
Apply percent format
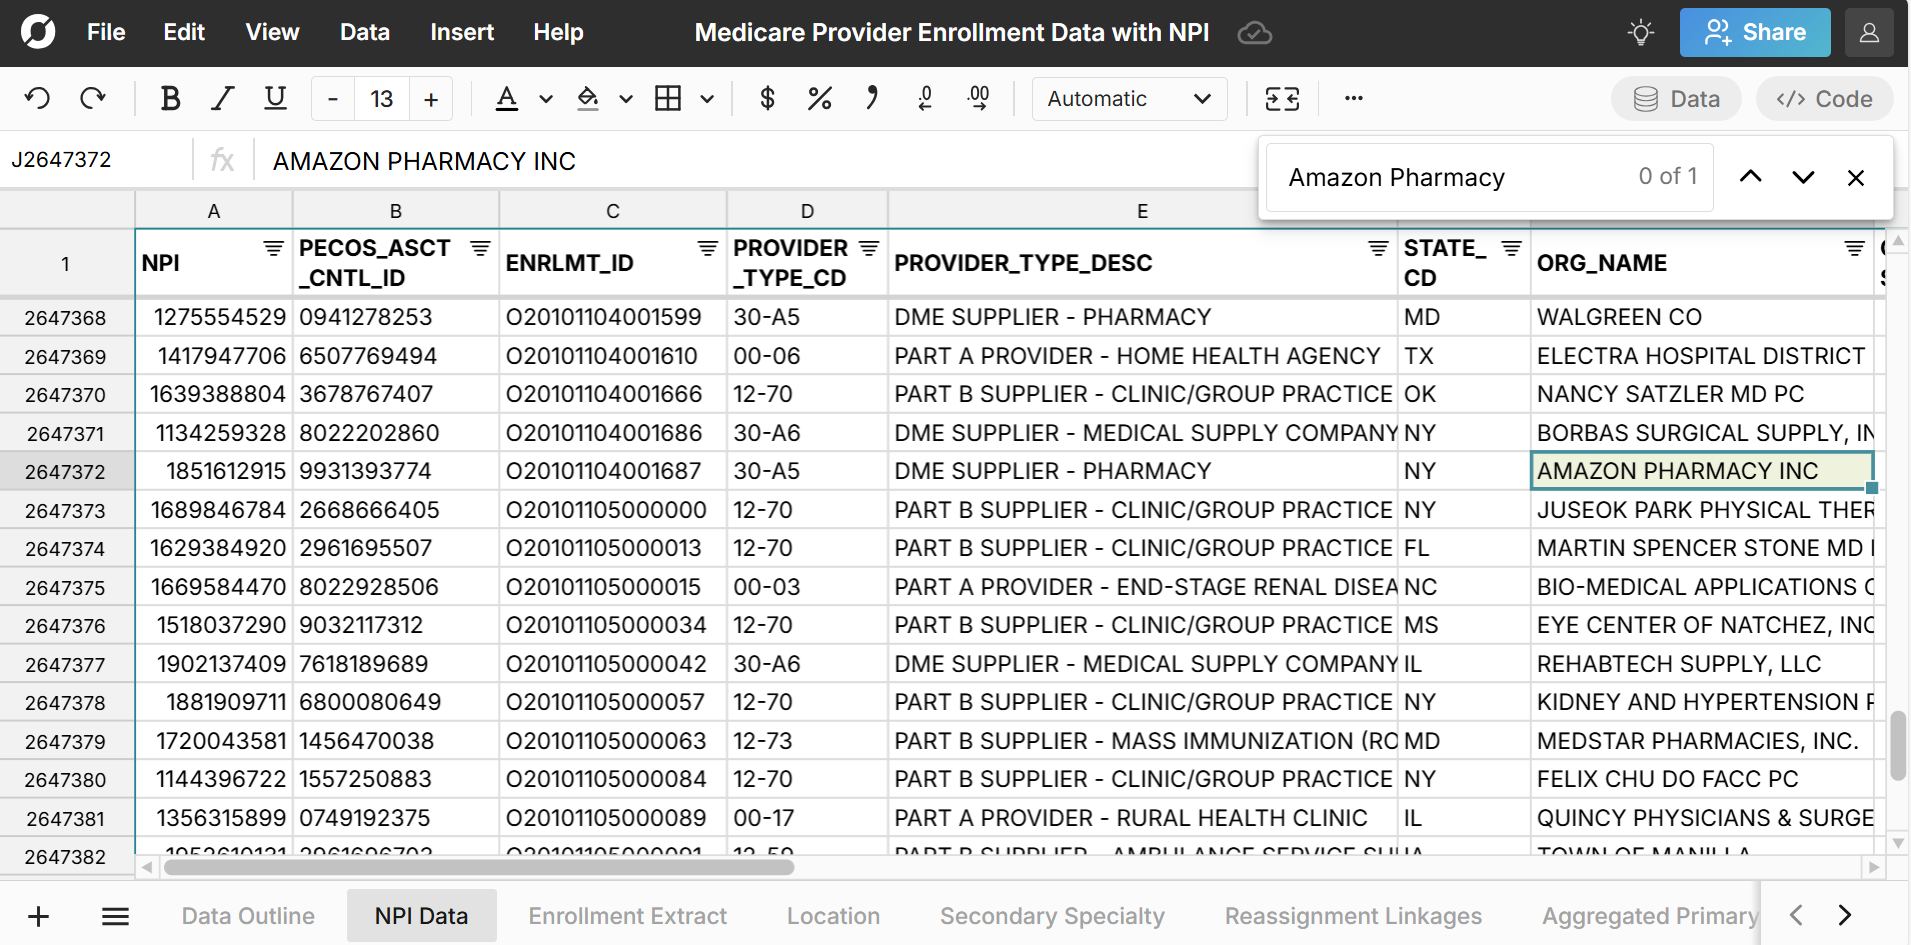pyautogui.click(x=819, y=98)
